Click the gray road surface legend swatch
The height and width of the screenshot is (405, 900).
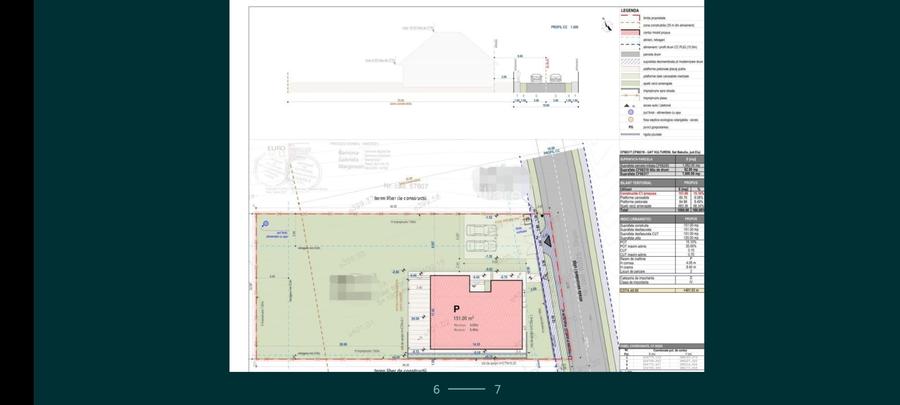coord(630,54)
